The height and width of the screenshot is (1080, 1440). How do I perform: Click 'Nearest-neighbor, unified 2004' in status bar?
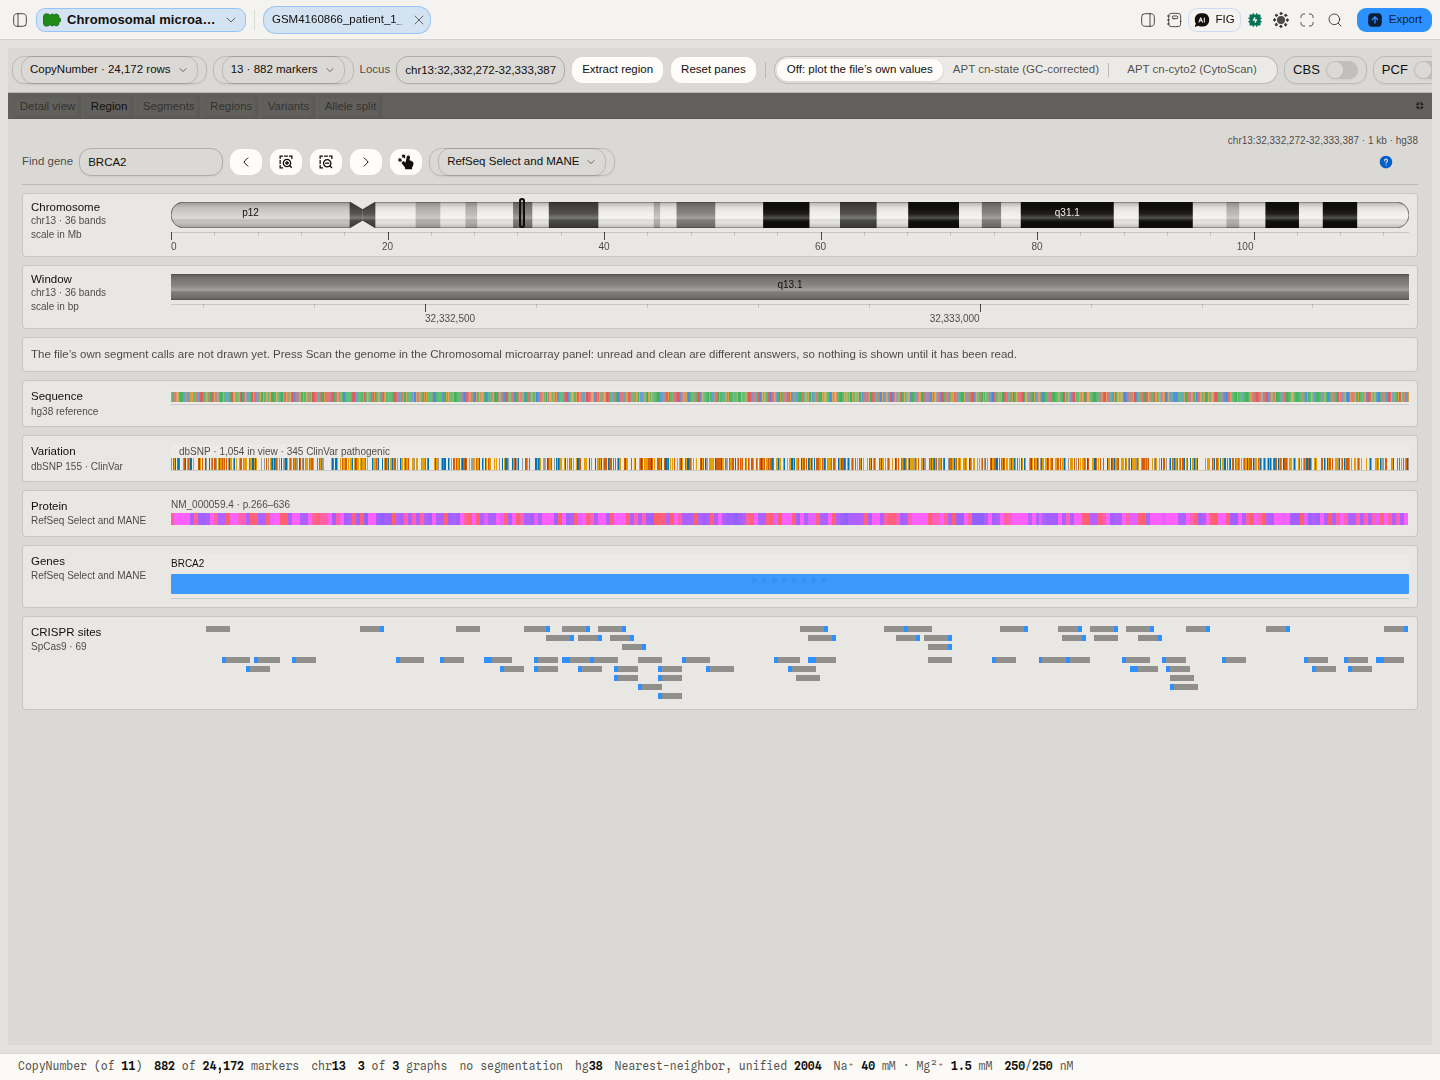click(718, 1066)
